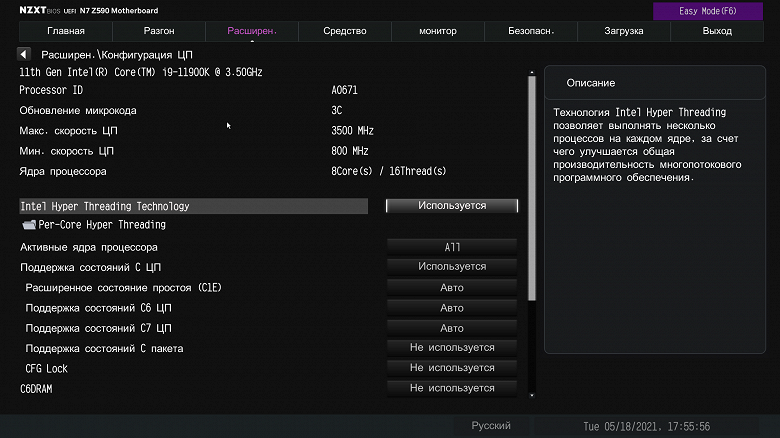Click the Hyper Threading description text
Image resolution: width=780 pixels, height=438 pixels.
click(647, 145)
